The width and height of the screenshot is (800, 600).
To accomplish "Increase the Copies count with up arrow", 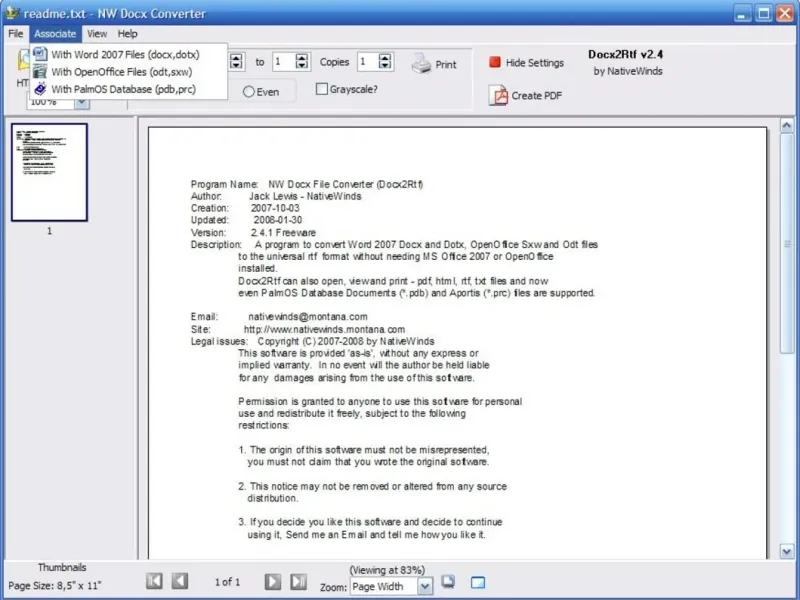I will click(x=385, y=57).
